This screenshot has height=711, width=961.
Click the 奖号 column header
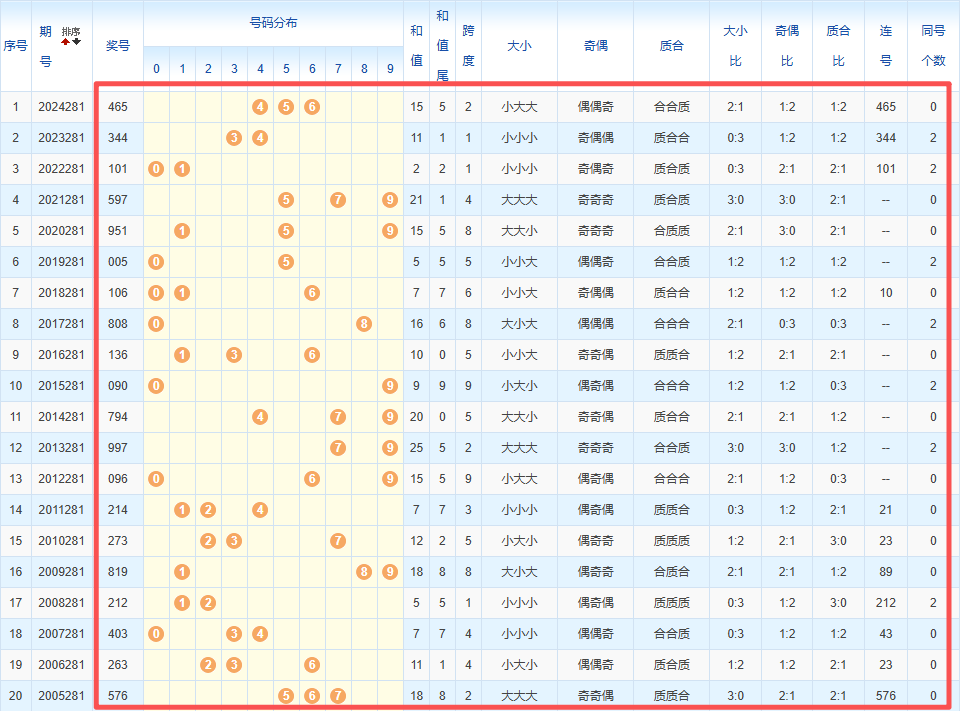118,46
